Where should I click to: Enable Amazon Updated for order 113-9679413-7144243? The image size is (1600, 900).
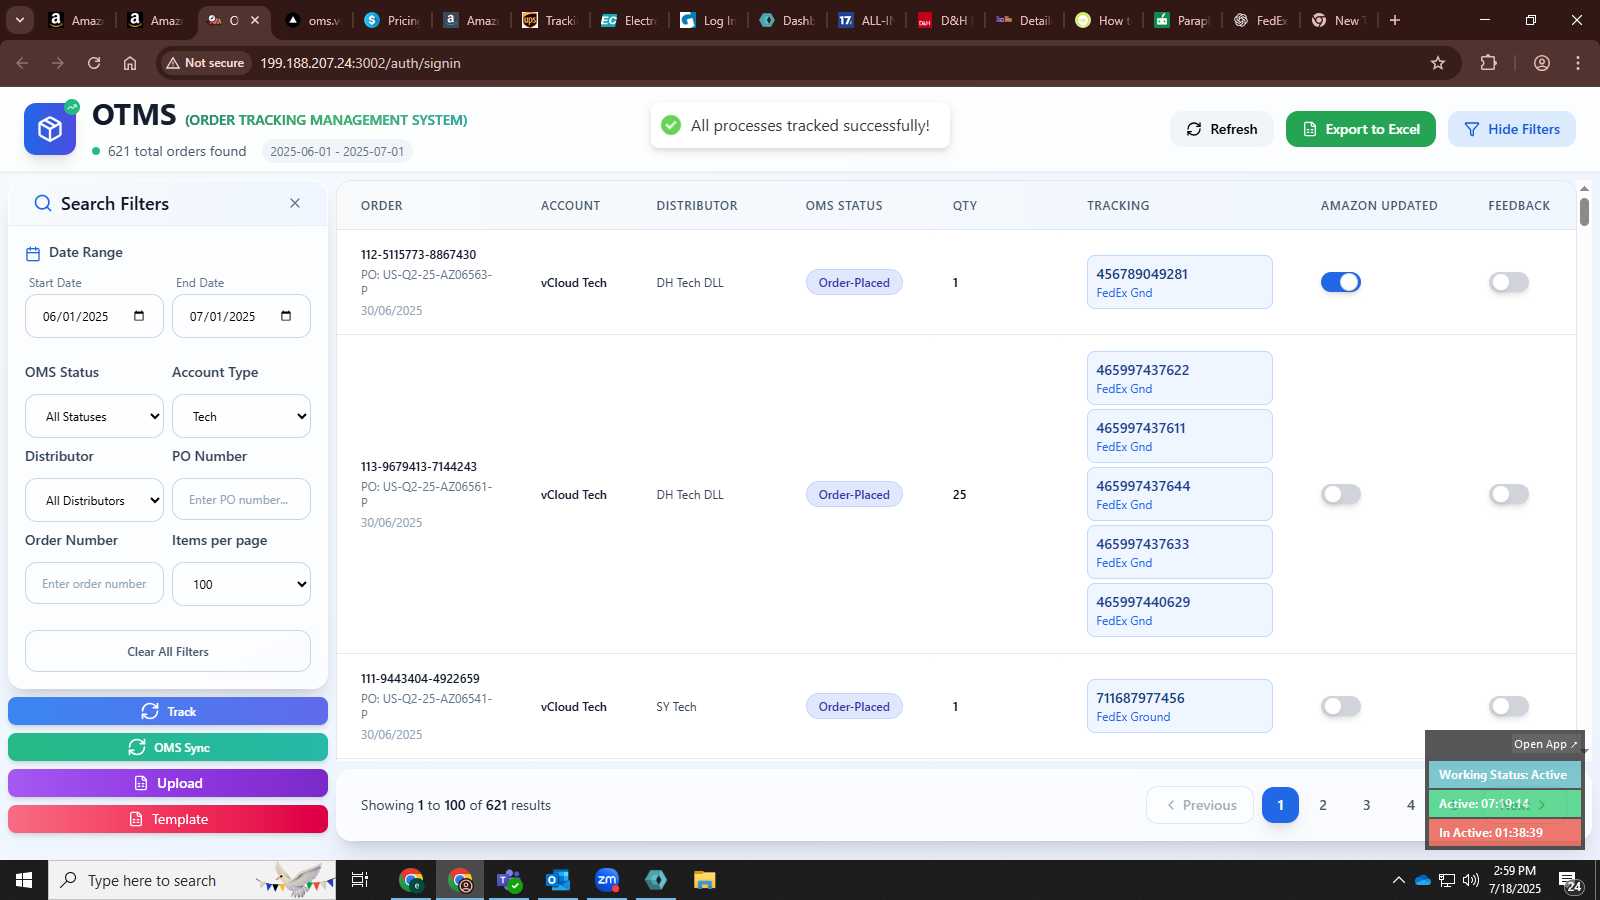(x=1341, y=494)
